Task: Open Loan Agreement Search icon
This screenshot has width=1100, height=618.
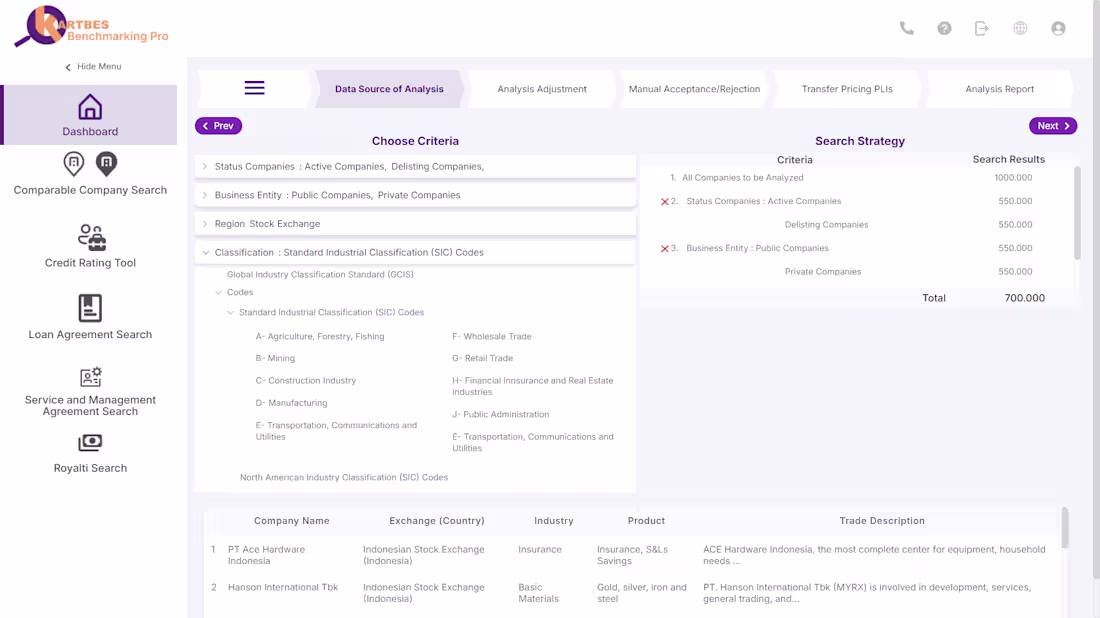Action: 90,308
